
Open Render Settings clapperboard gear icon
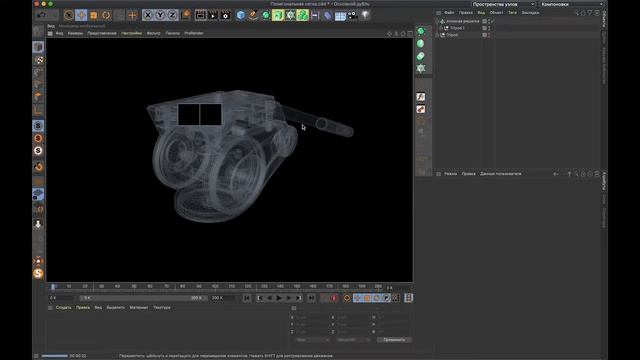tap(225, 16)
